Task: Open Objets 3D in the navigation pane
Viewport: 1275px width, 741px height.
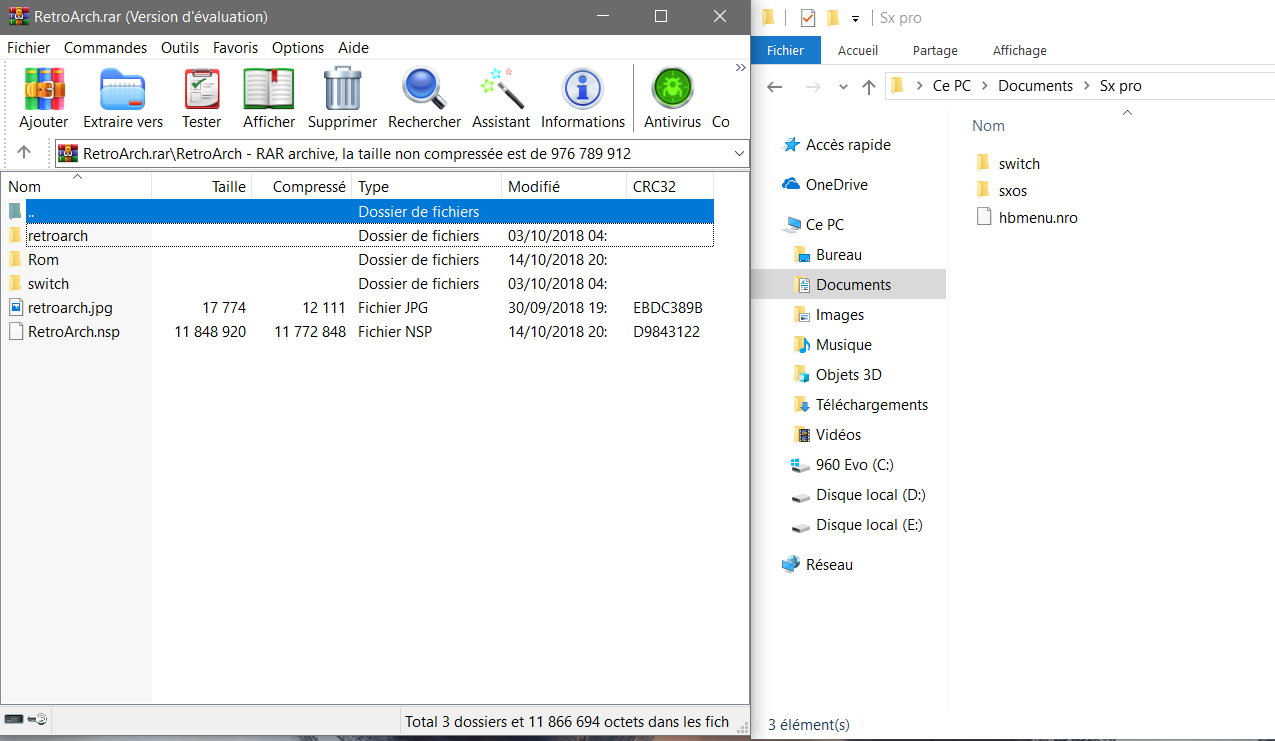Action: [848, 375]
